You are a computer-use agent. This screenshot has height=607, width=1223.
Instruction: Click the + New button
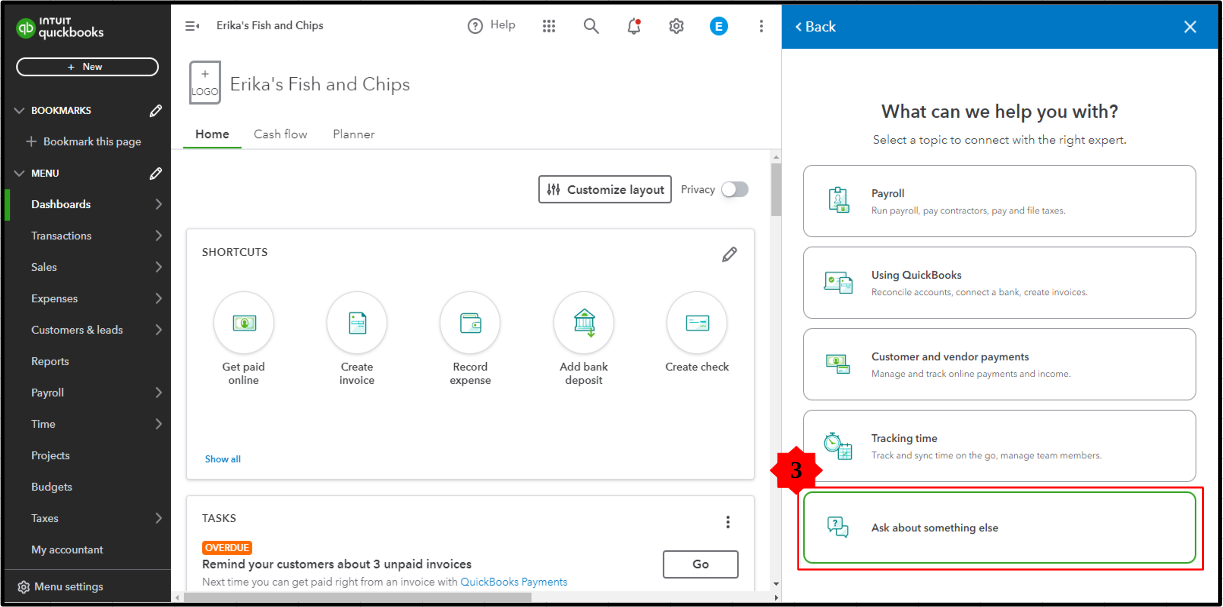click(x=87, y=67)
